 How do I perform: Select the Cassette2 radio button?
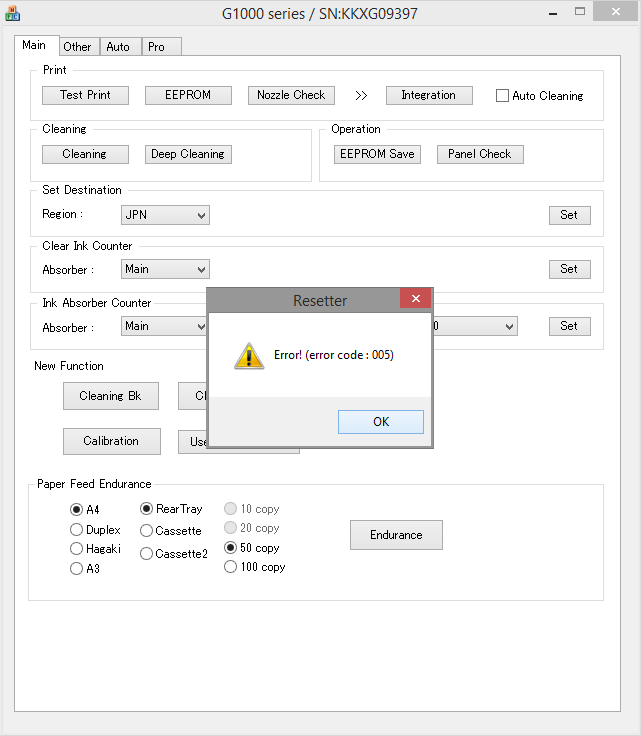[x=146, y=554]
